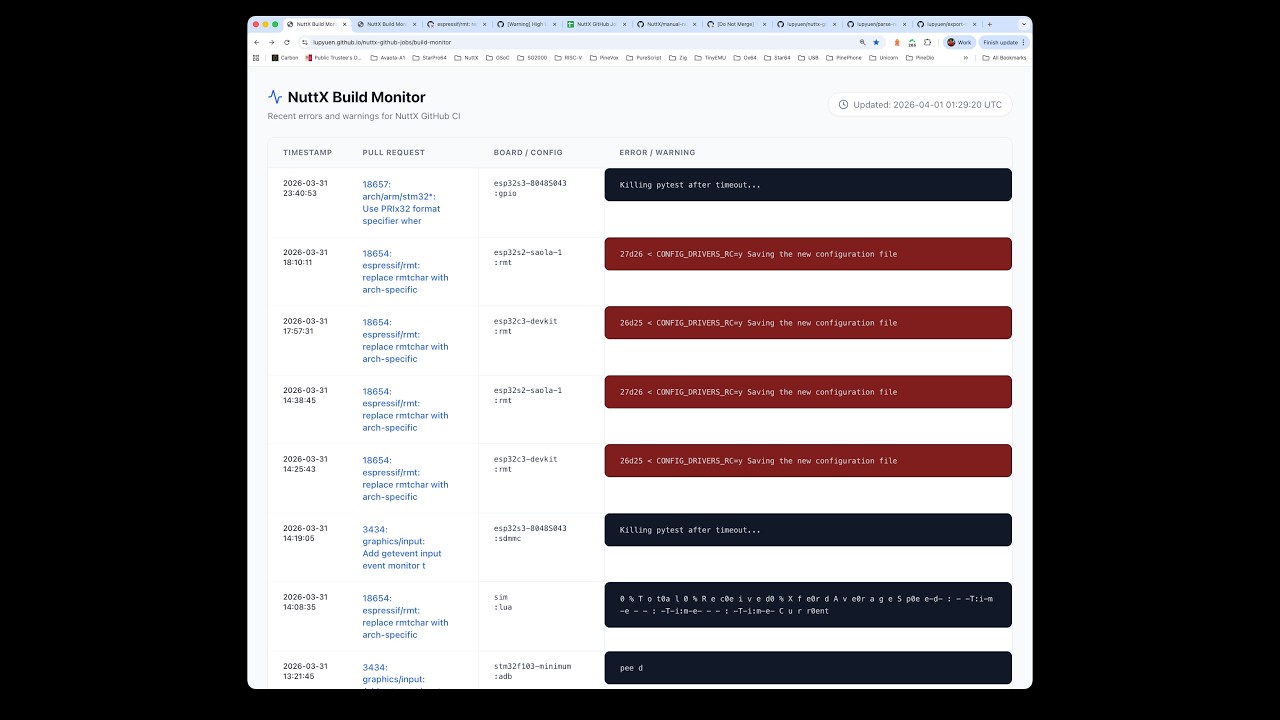Click the clock icon in the Updated badge

843,104
